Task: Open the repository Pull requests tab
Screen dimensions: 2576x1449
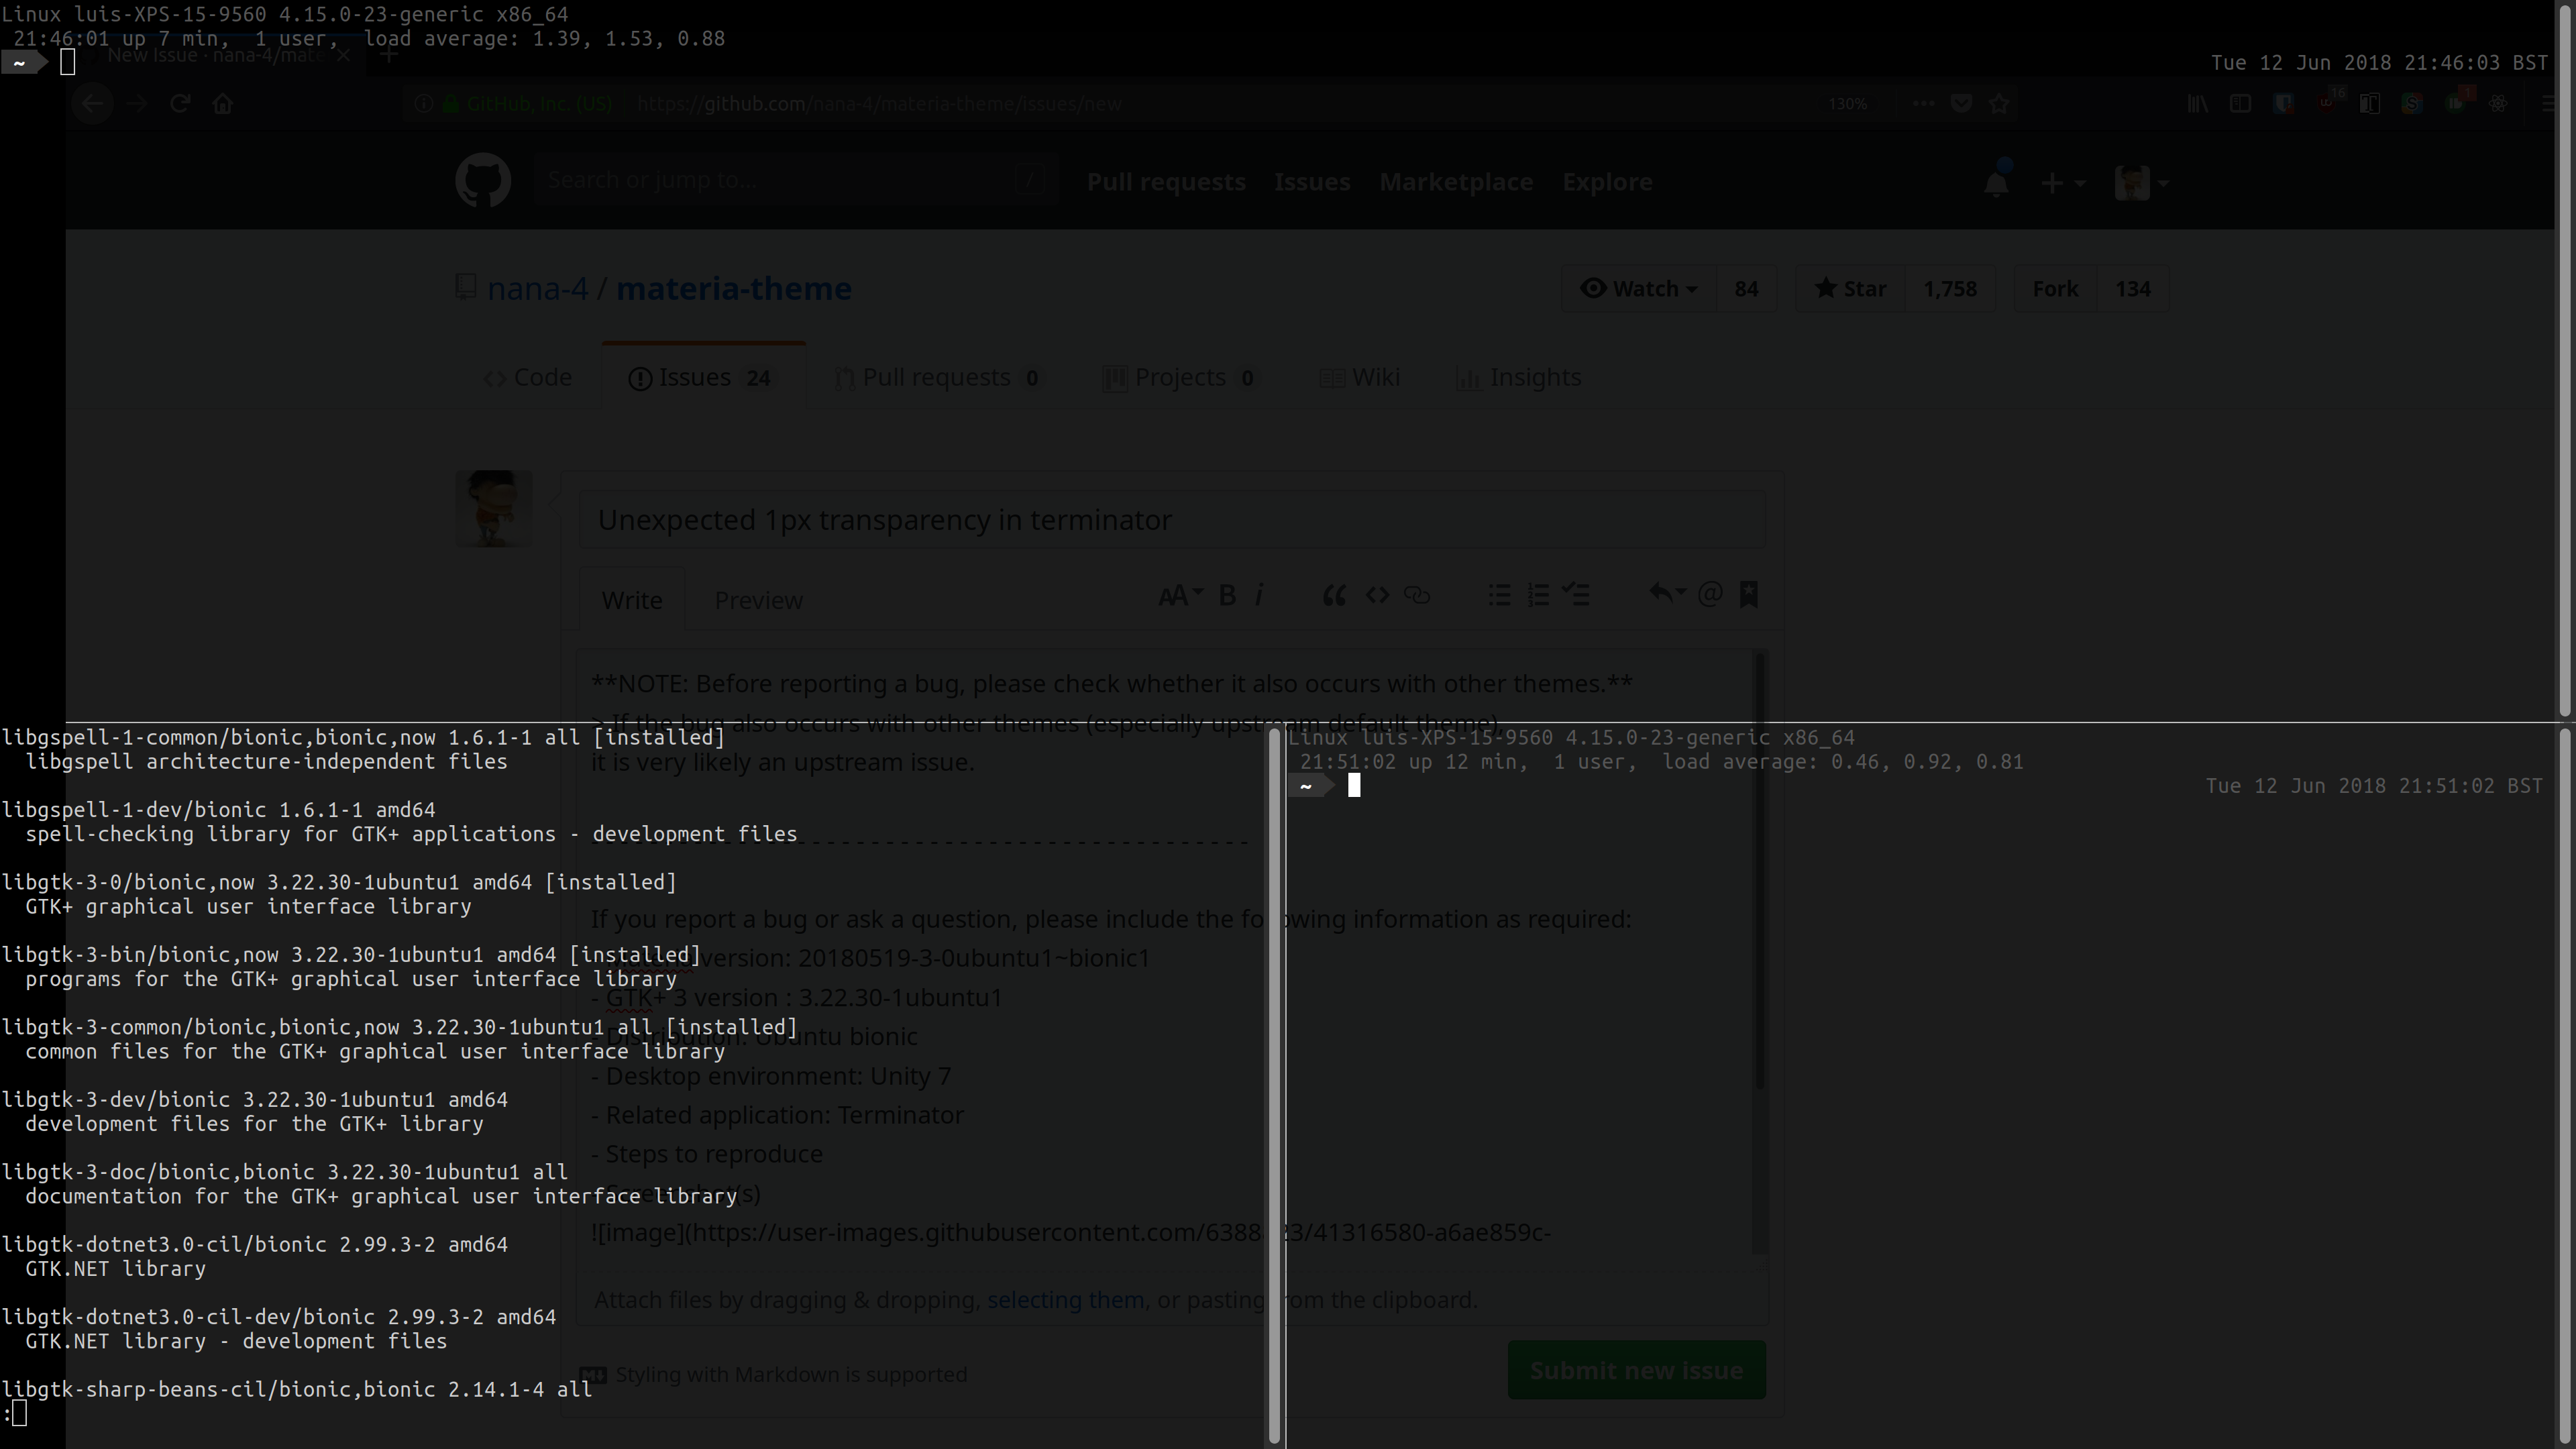Action: (x=939, y=378)
